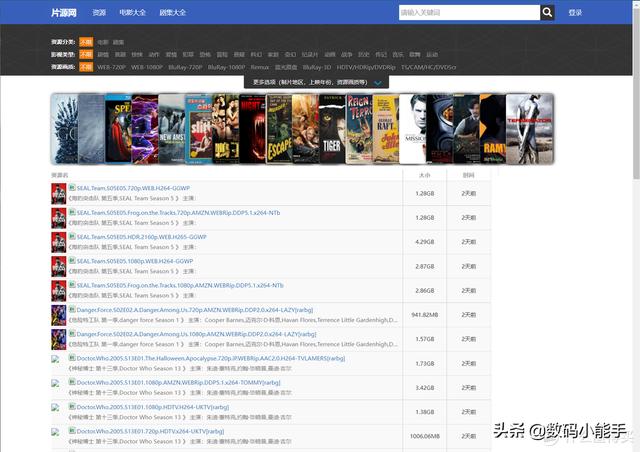Open the 电影大全 navigation menu
Image resolution: width=640 pixels, height=452 pixels.
pos(132,13)
